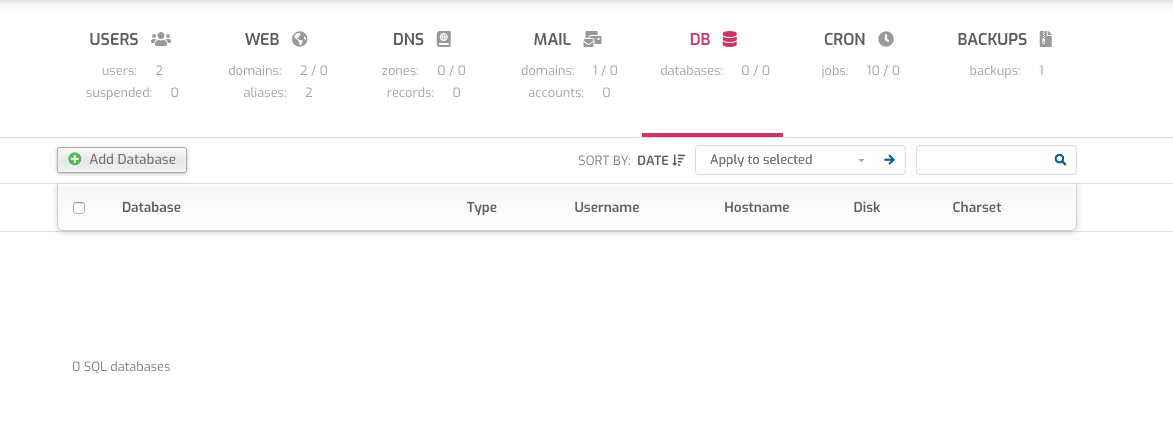Open the CRON tab
The width and height of the screenshot is (1173, 431).
pyautogui.click(x=859, y=39)
